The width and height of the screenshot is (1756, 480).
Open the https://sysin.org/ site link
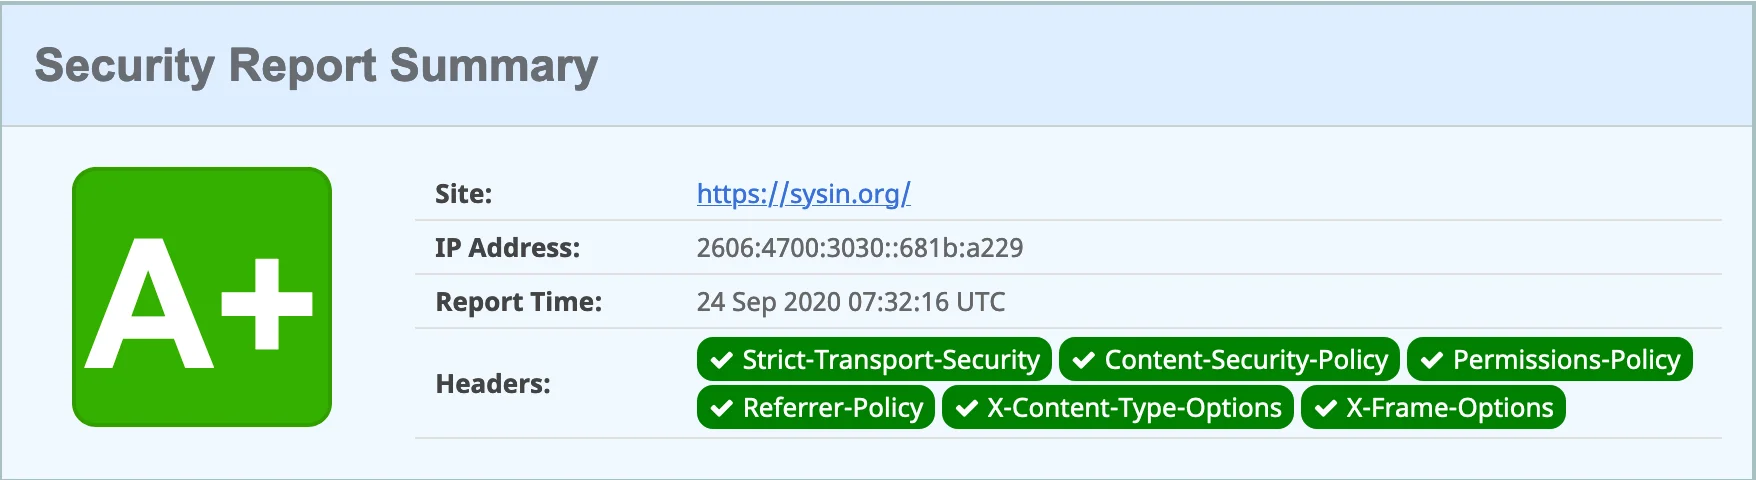pos(803,193)
